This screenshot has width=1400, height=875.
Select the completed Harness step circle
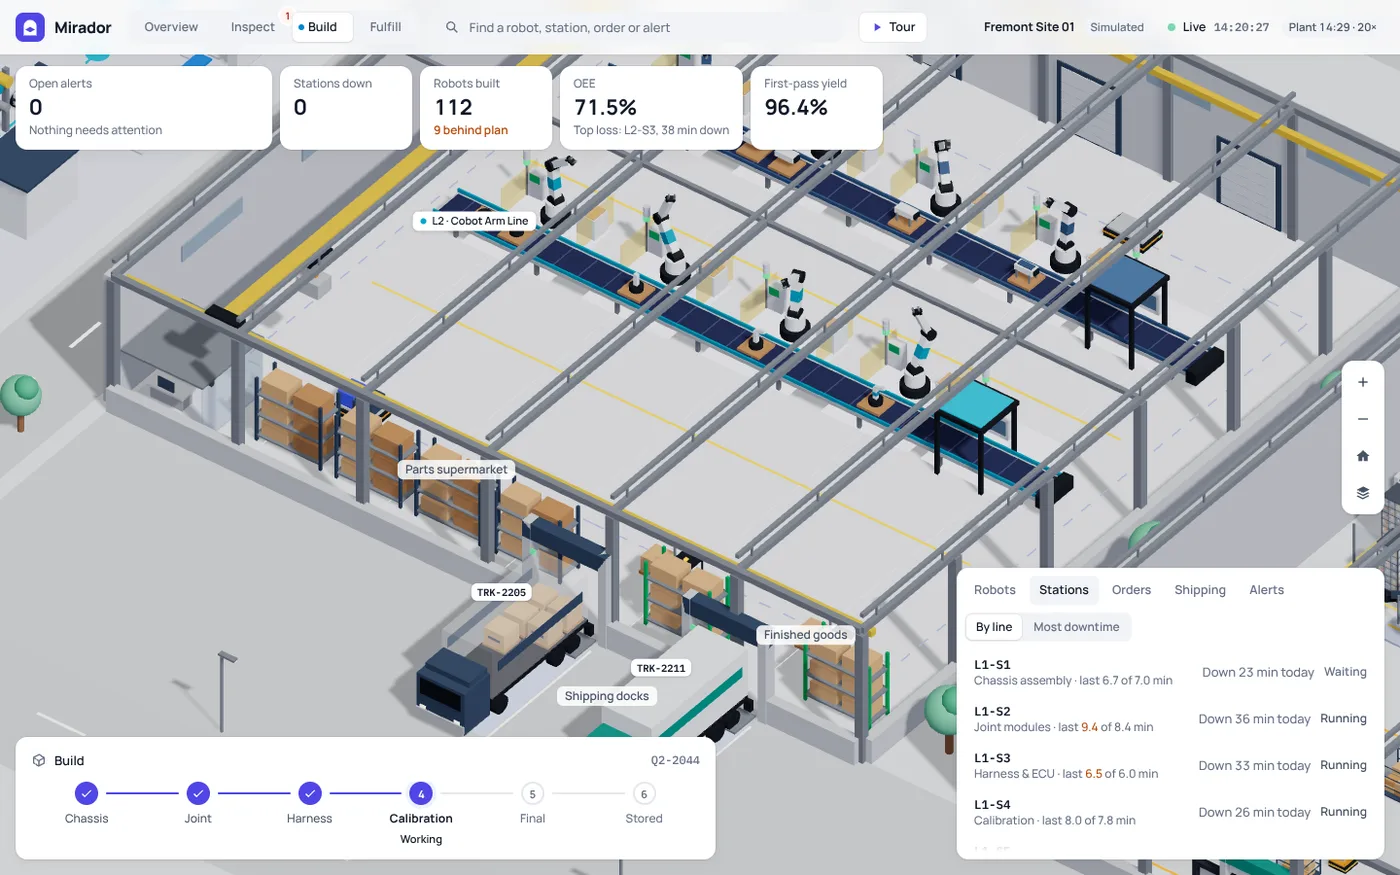point(310,794)
